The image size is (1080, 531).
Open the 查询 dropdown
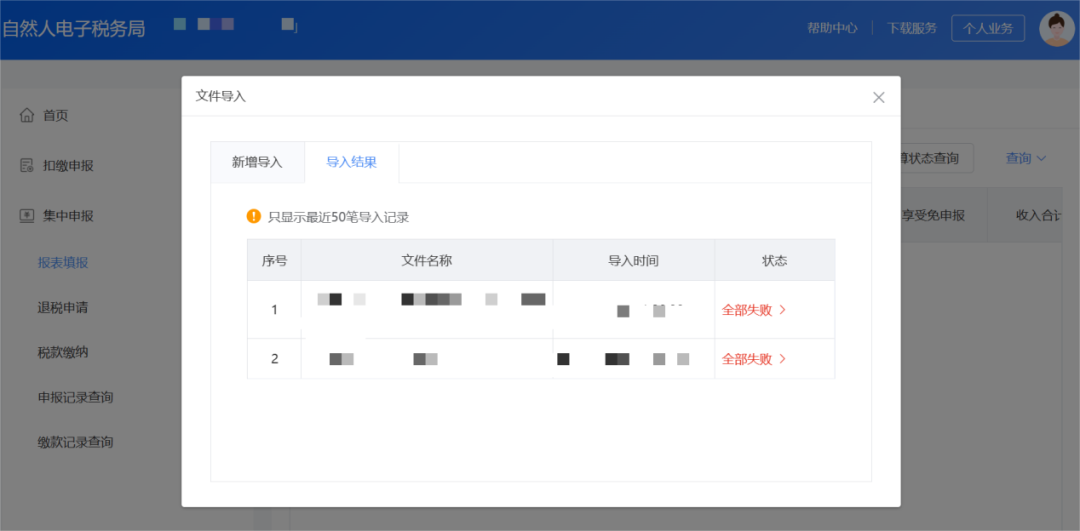pos(1025,158)
